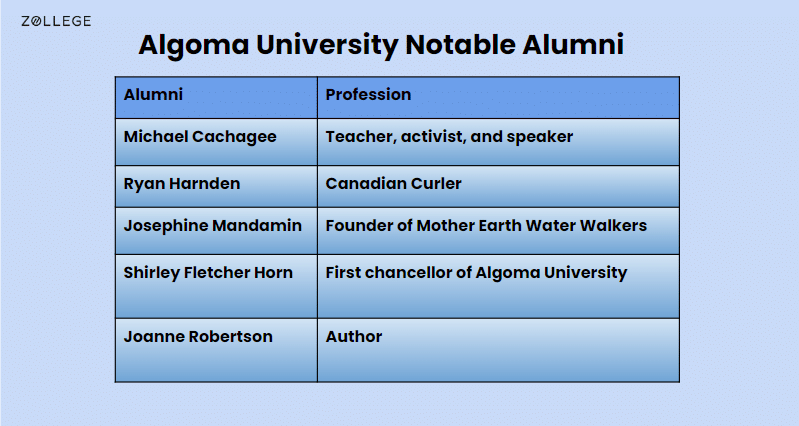Select the Alumni column header
This screenshot has height=426, width=799.
tap(216, 97)
